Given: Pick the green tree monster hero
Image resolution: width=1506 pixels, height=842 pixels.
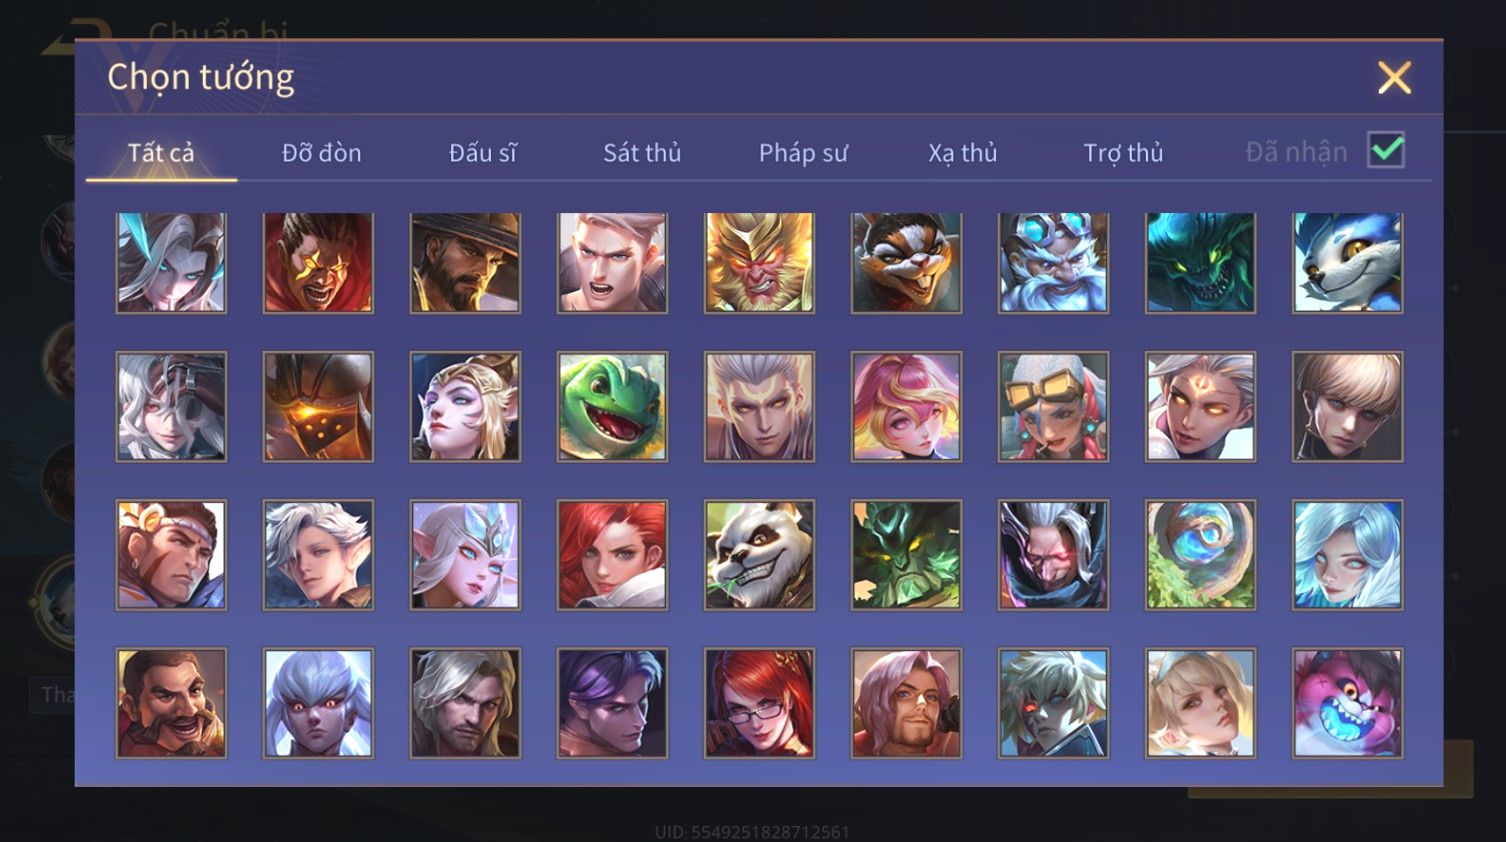Looking at the screenshot, I should (906, 555).
